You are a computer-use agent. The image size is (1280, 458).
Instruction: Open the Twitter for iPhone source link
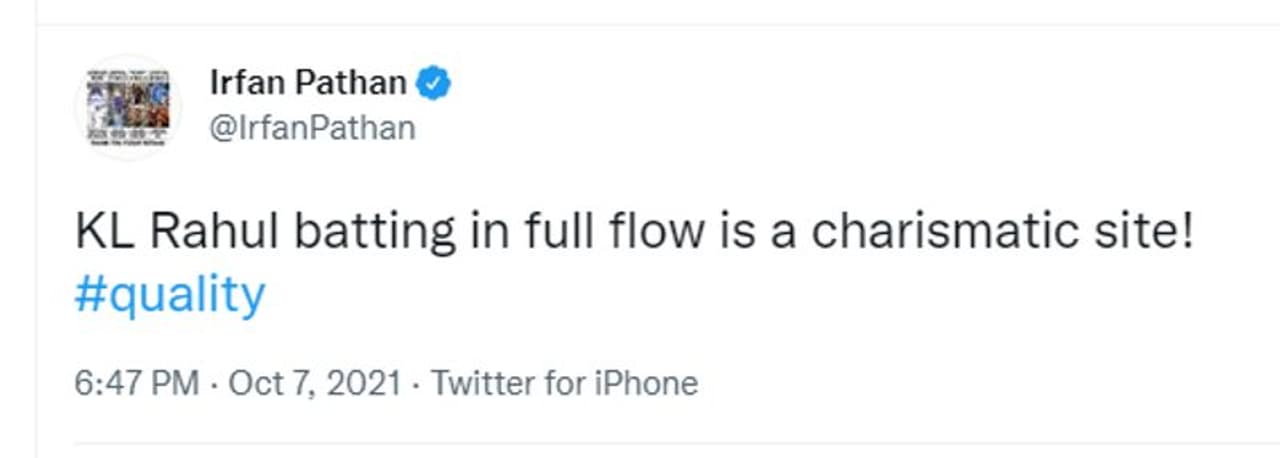[x=564, y=383]
